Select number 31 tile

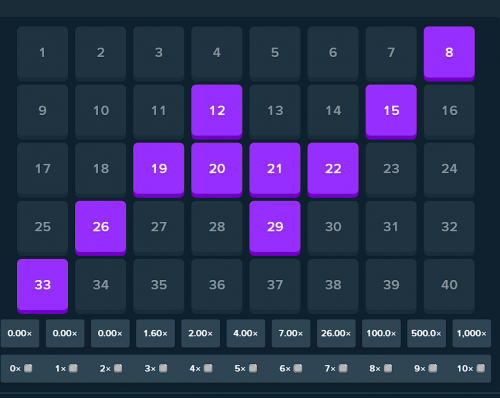tap(391, 228)
